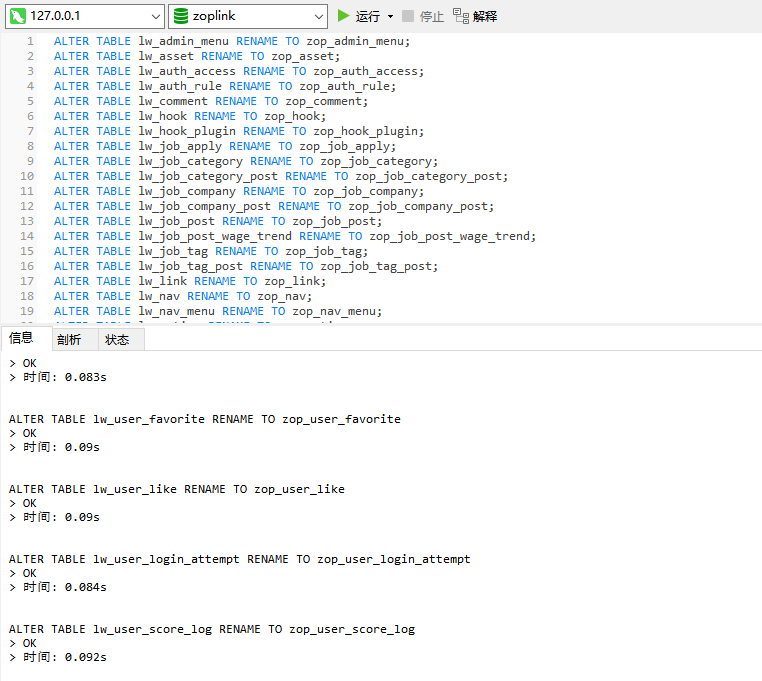762x681 pixels.
Task: Click the 解释 explain text label
Action: click(x=485, y=16)
